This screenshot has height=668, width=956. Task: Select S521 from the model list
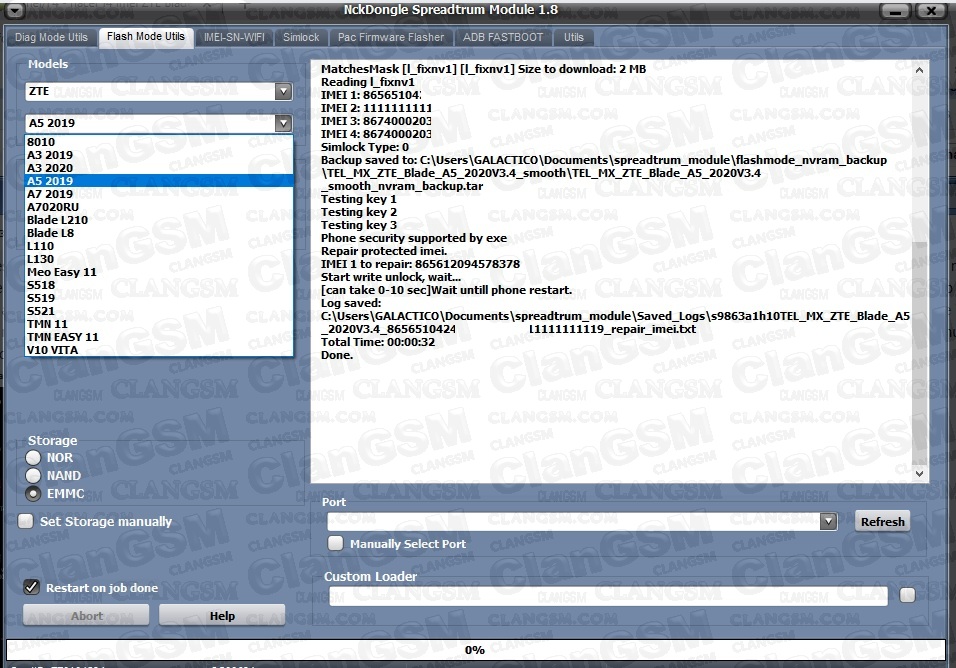click(159, 311)
